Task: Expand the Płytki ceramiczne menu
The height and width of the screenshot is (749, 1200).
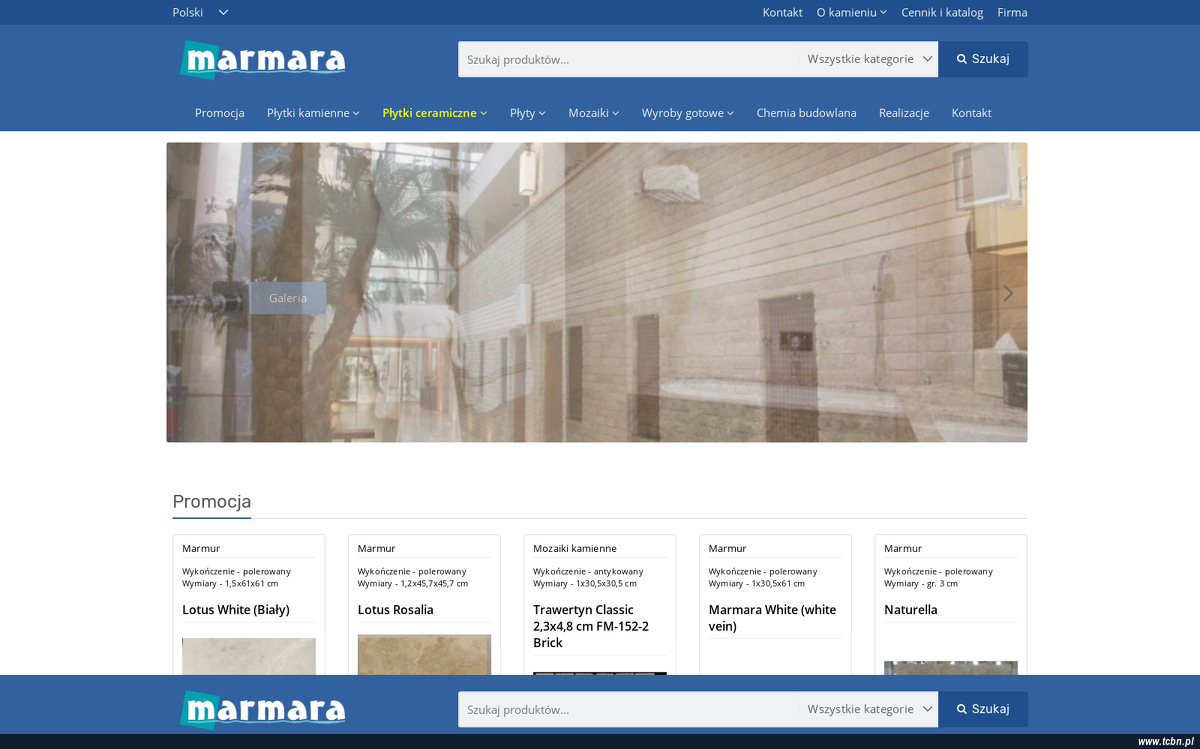Action: [435, 113]
